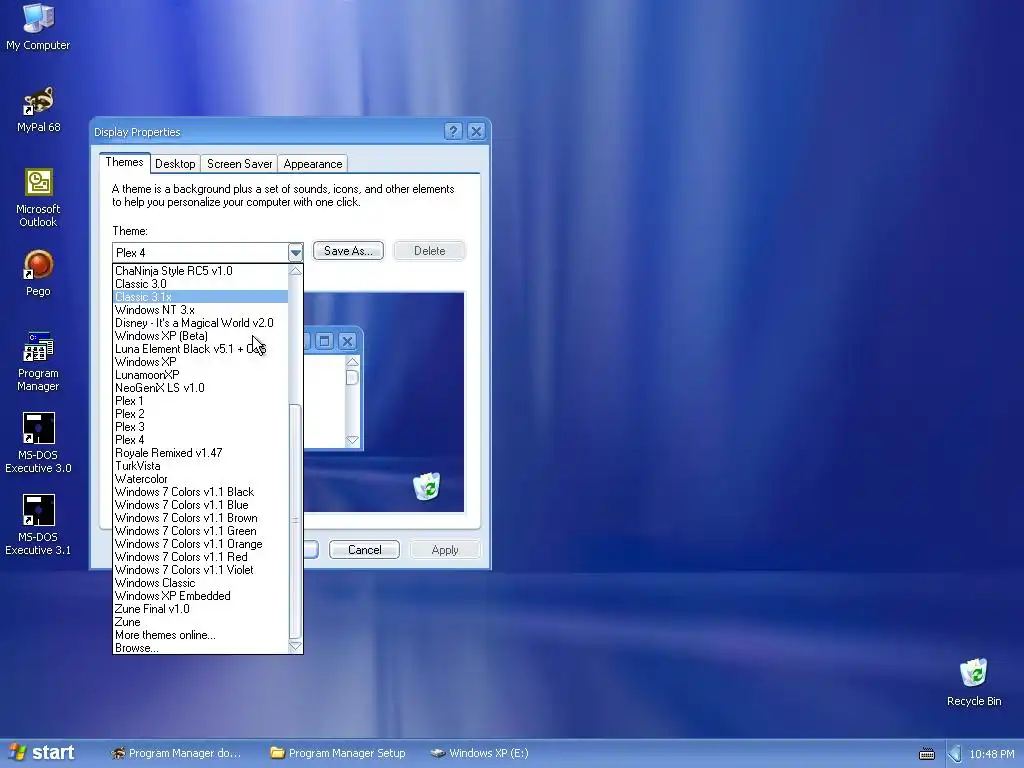Choose the TurkVista theme
Image resolution: width=1024 pixels, height=768 pixels.
[x=200, y=466]
